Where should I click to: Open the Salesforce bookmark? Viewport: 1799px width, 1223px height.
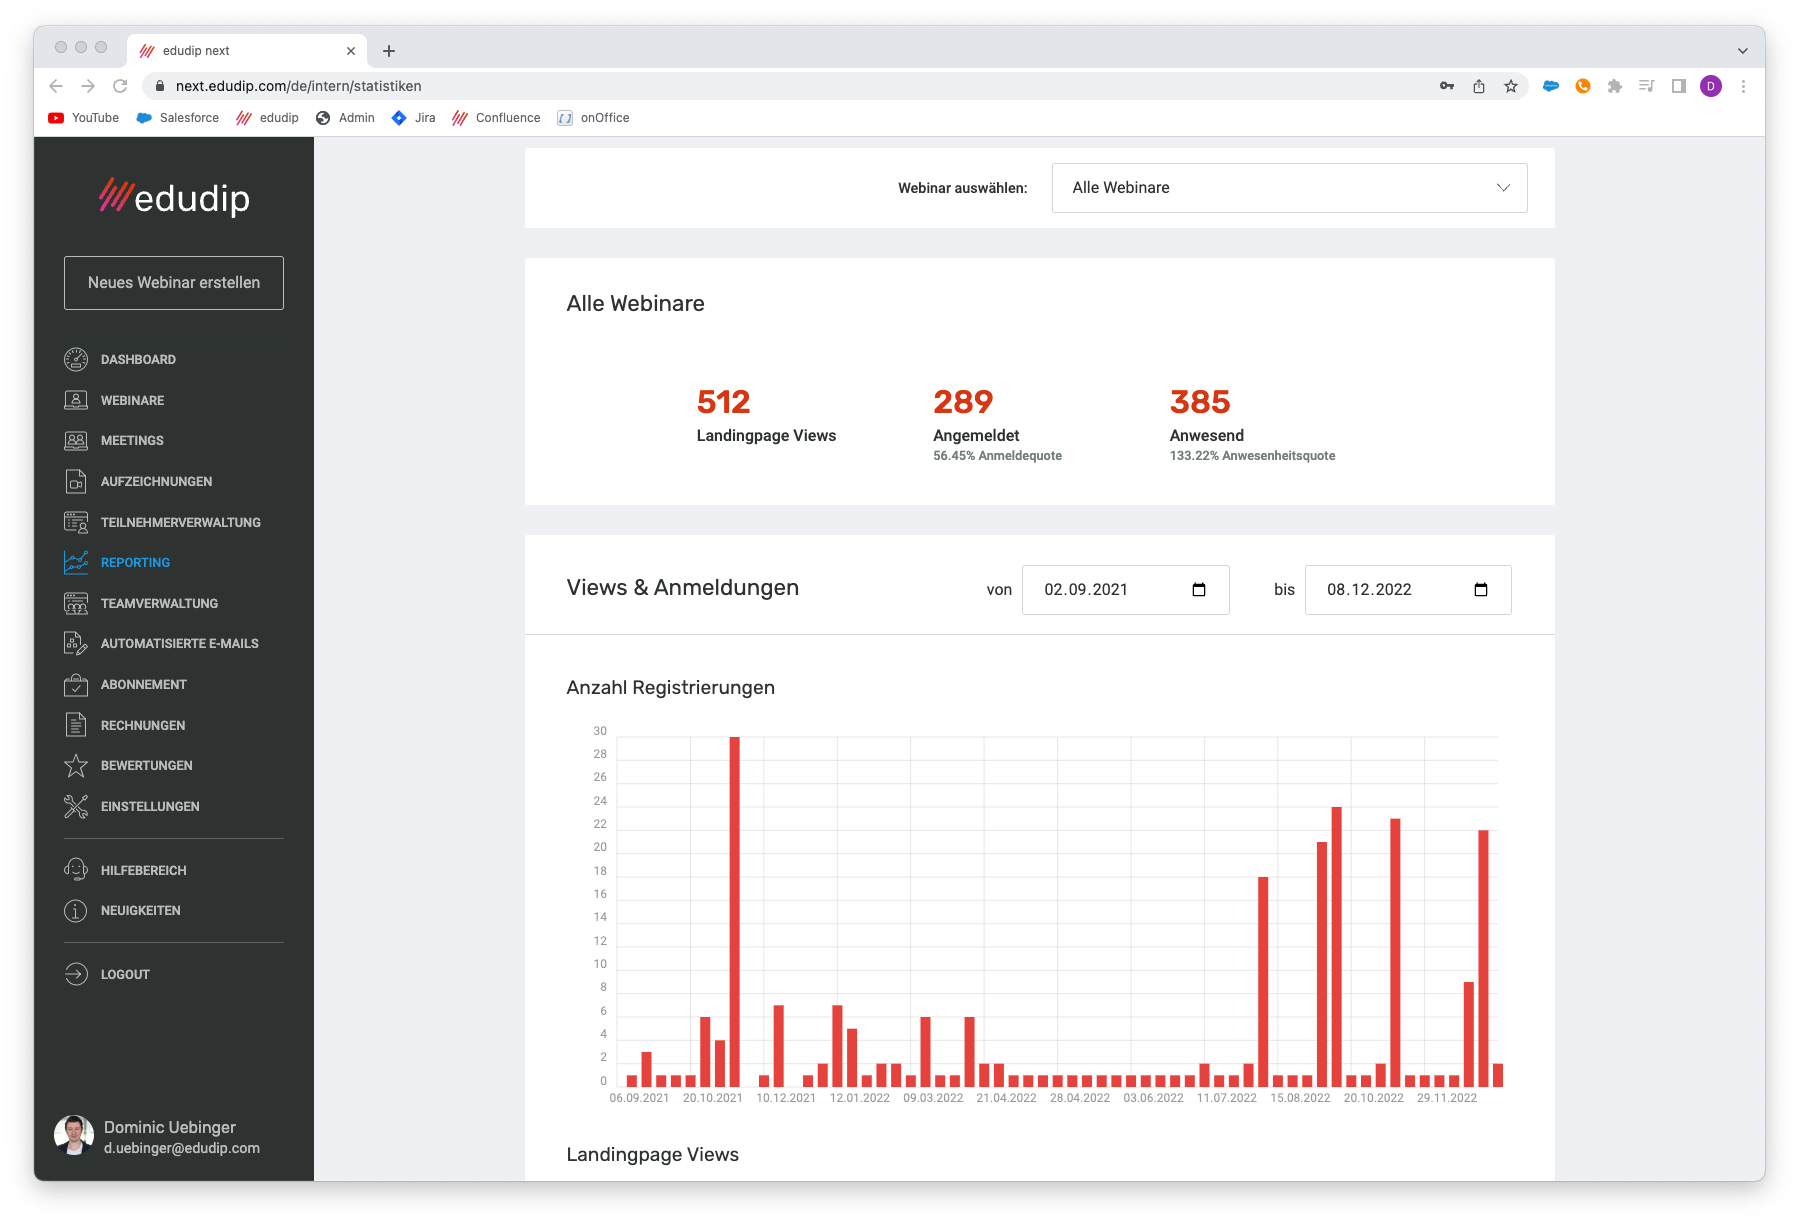click(178, 118)
